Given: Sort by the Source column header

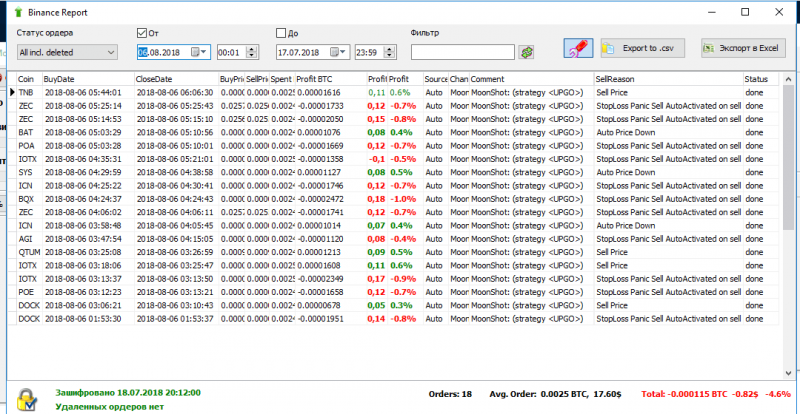Looking at the screenshot, I should point(436,79).
